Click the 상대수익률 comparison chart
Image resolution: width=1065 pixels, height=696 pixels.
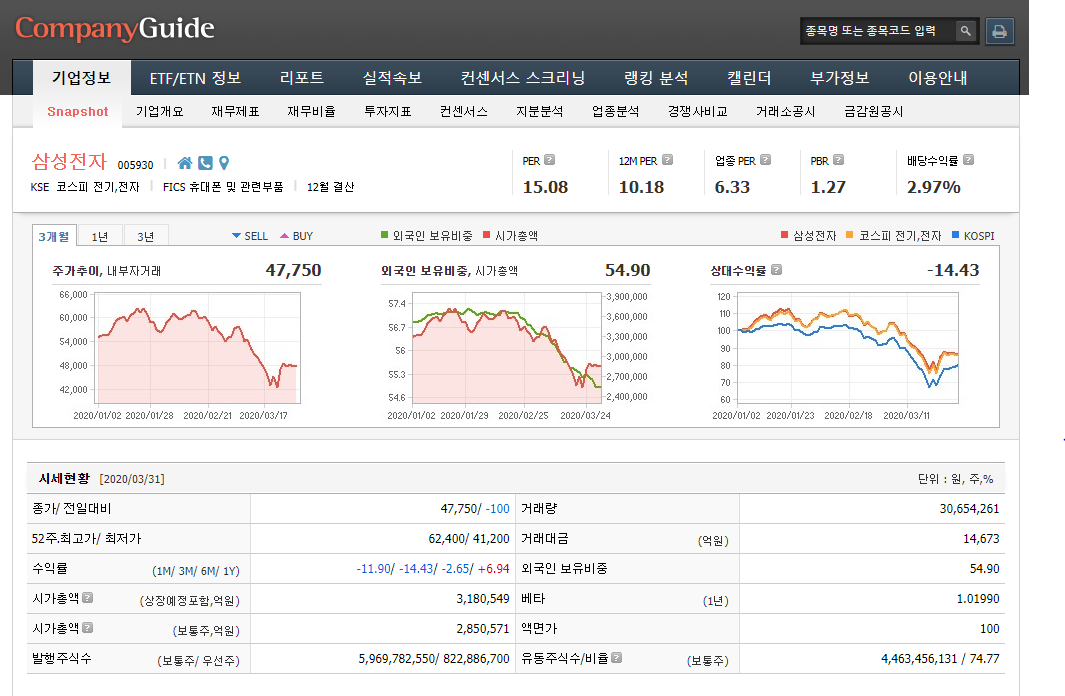pyautogui.click(x=848, y=348)
